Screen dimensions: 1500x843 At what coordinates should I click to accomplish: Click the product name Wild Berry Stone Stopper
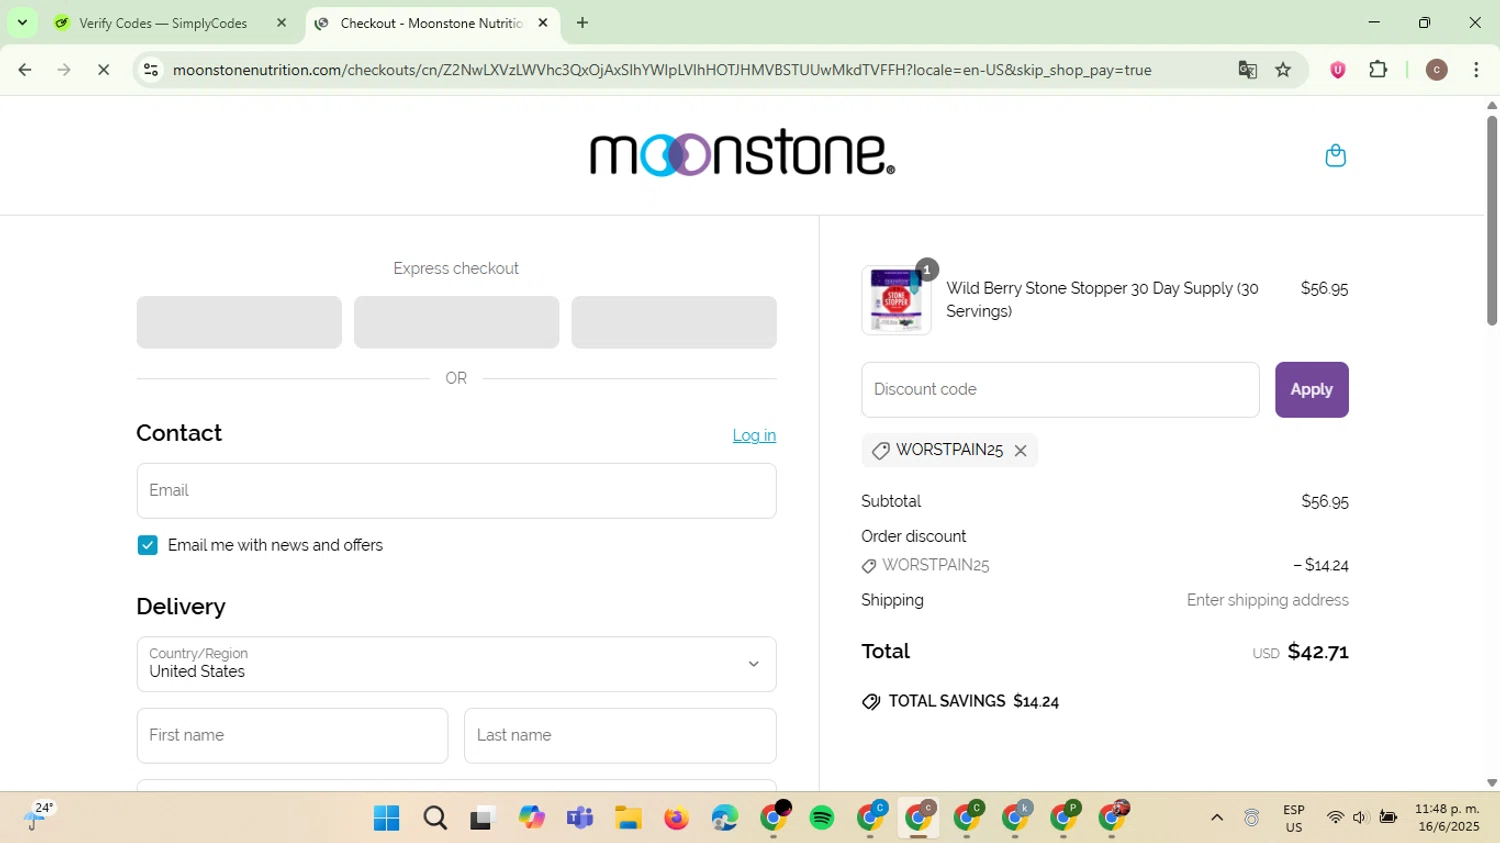coord(1102,300)
